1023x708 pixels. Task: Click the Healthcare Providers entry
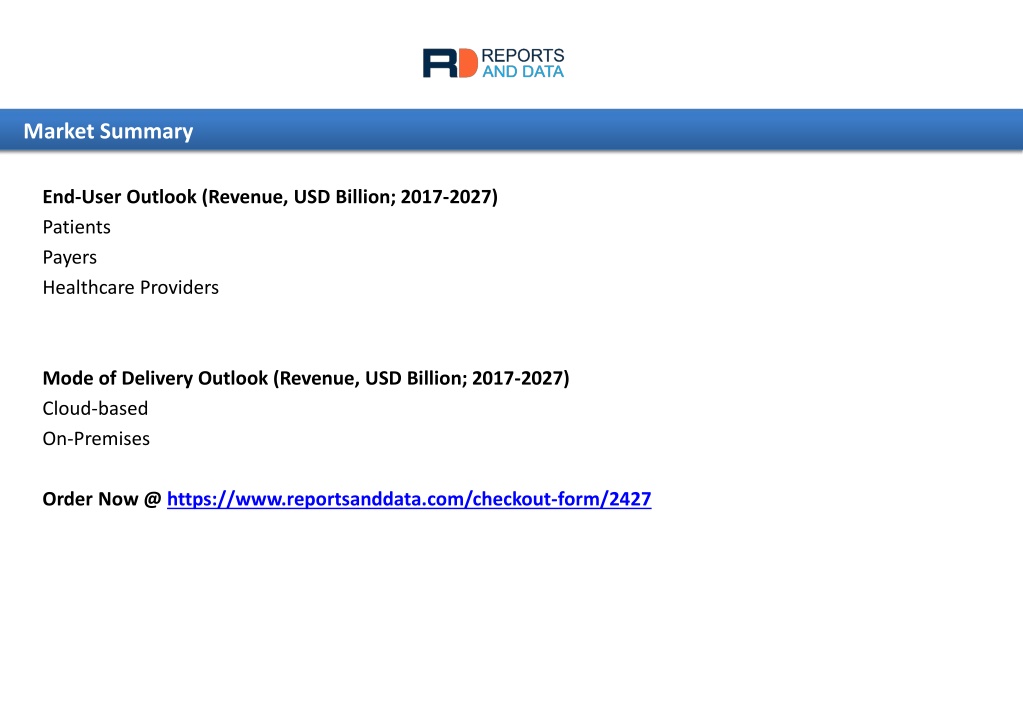pos(130,288)
